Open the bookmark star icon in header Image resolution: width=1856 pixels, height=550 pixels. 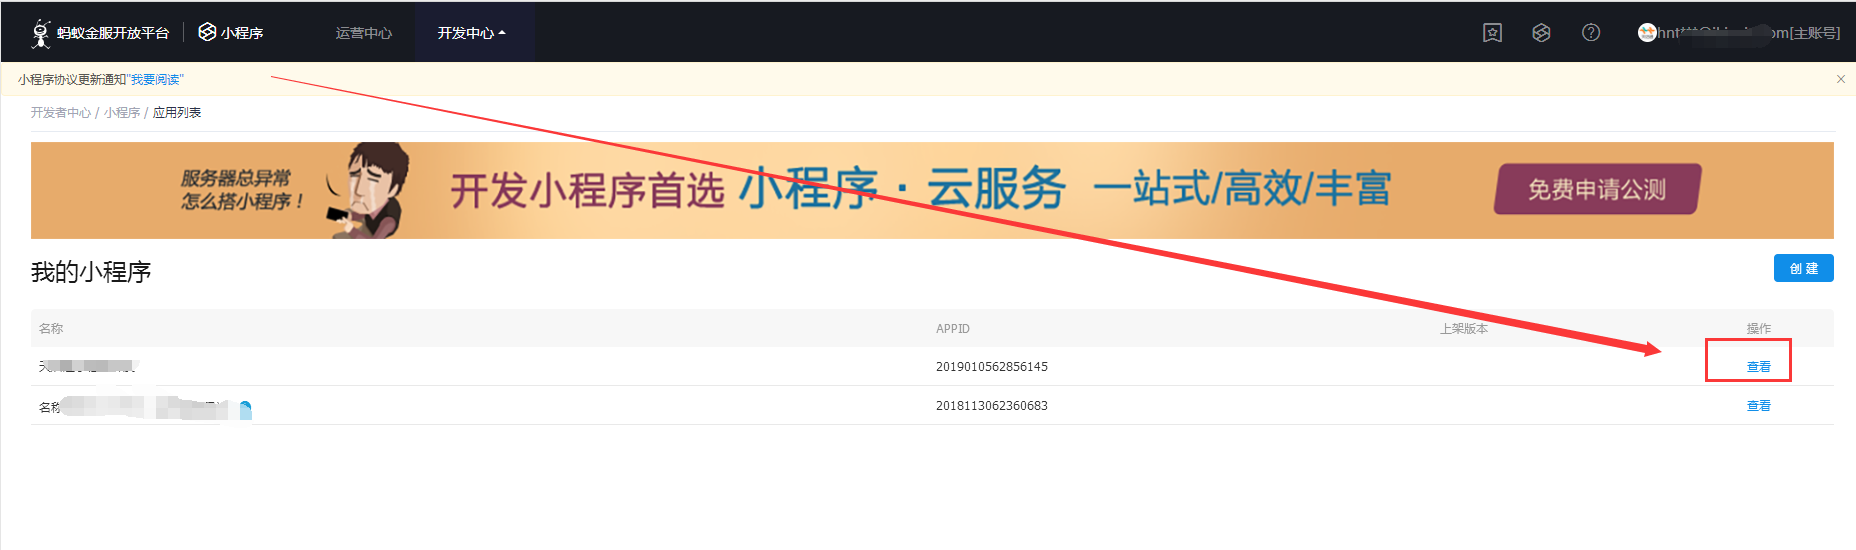[x=1492, y=33]
